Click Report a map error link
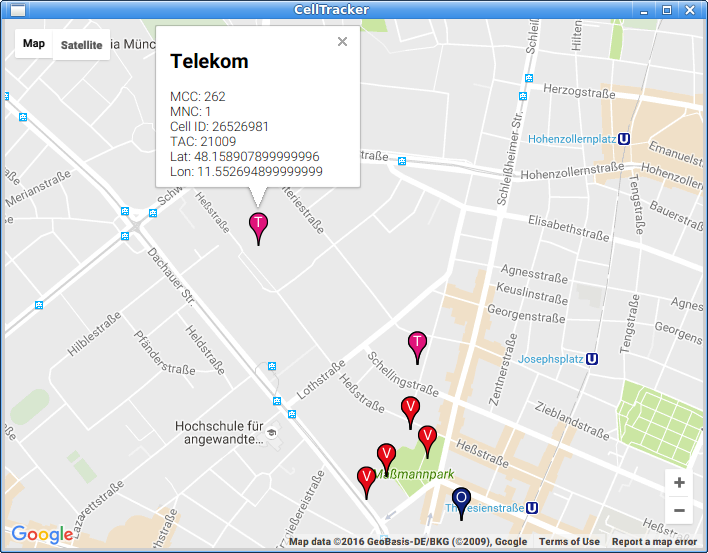 tap(654, 542)
